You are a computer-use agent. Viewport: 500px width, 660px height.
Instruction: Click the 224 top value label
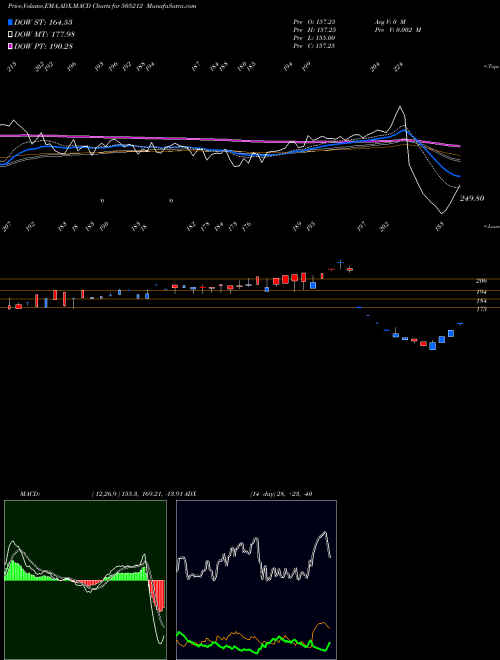point(398,67)
